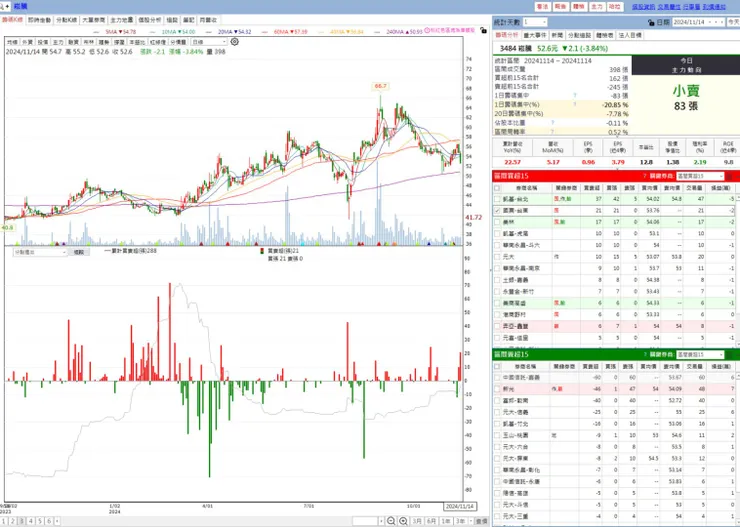
Task: Switch to the 大量券商 tab
Action: 93,20
